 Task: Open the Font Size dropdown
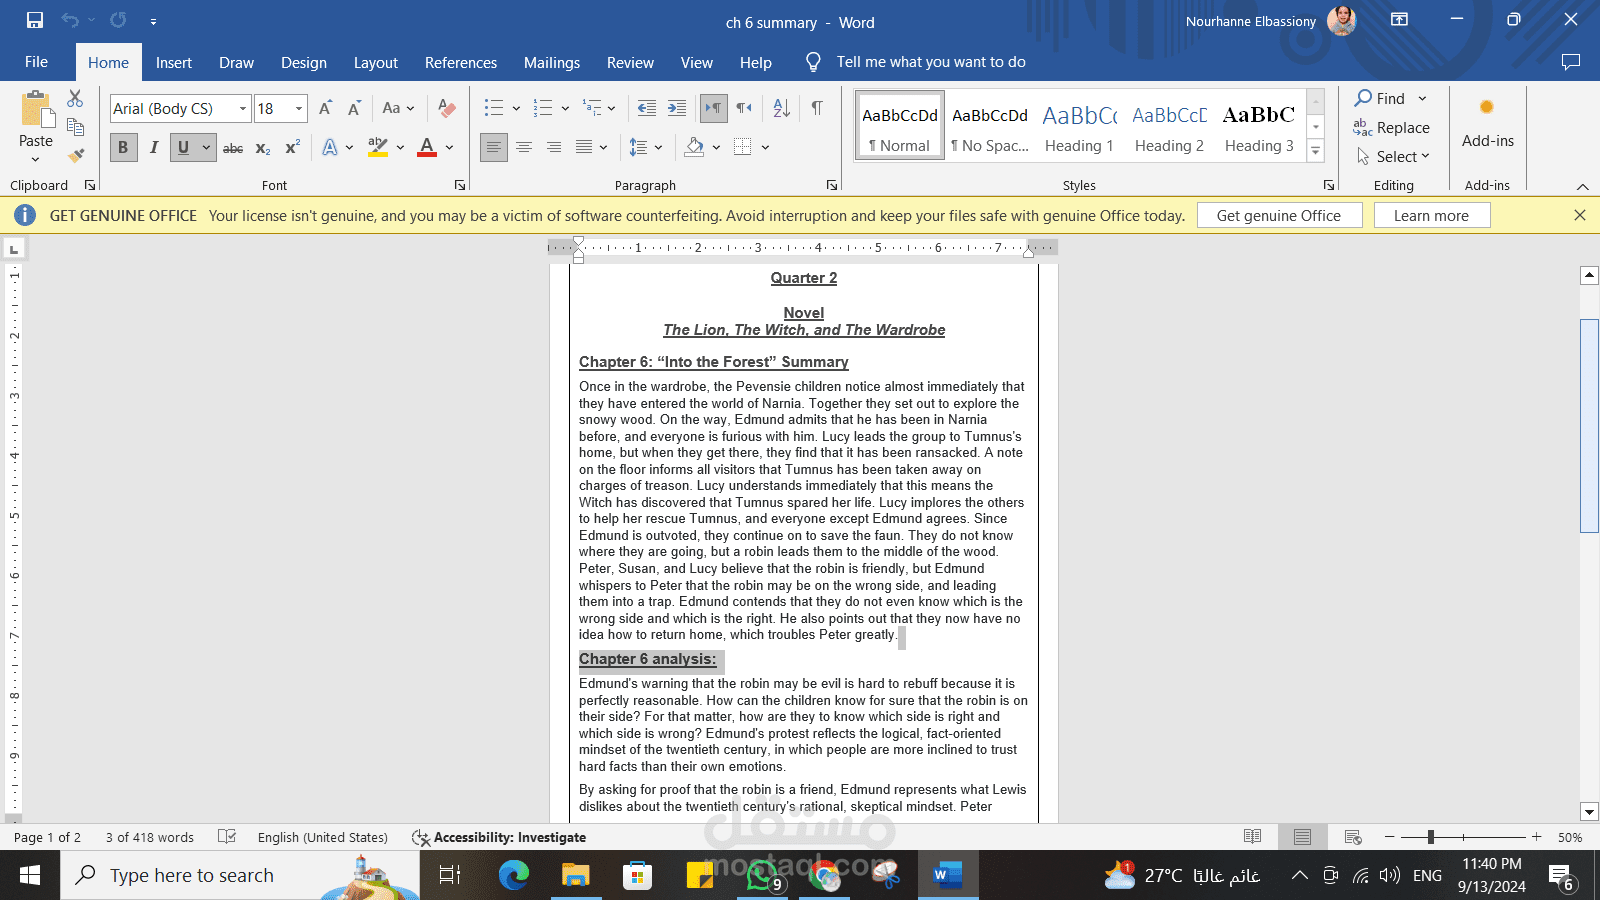tap(297, 108)
